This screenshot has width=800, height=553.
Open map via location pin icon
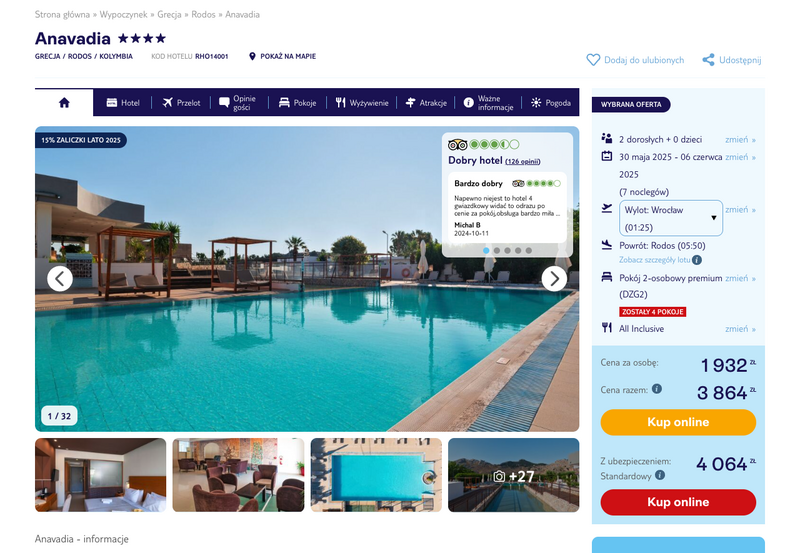pyautogui.click(x=252, y=56)
